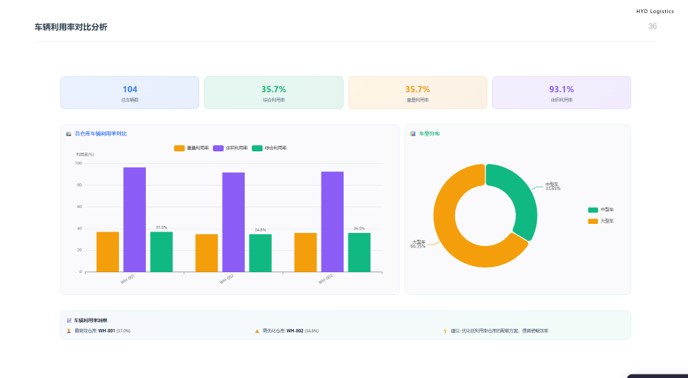Screen dimensions: 688x378
Task: Click the orange weight bar for WH-003
Action: (305, 252)
